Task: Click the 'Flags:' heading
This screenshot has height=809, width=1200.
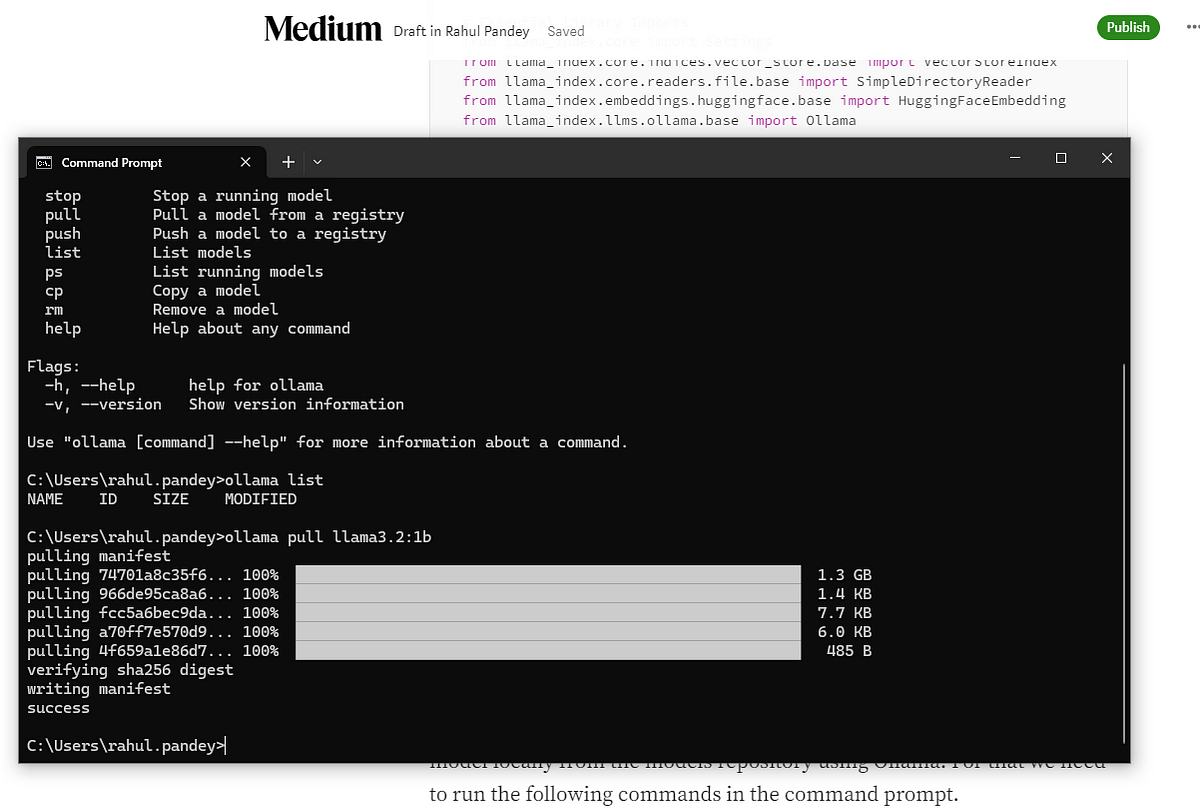Action: point(54,366)
